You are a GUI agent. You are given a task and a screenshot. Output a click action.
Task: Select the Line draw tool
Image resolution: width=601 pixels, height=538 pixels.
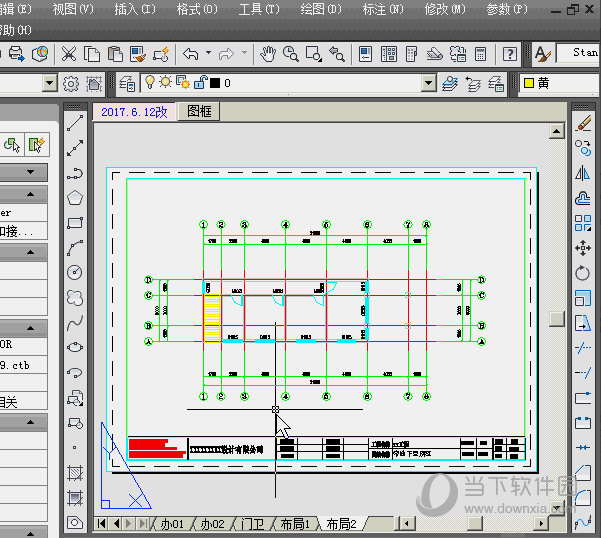(x=75, y=123)
